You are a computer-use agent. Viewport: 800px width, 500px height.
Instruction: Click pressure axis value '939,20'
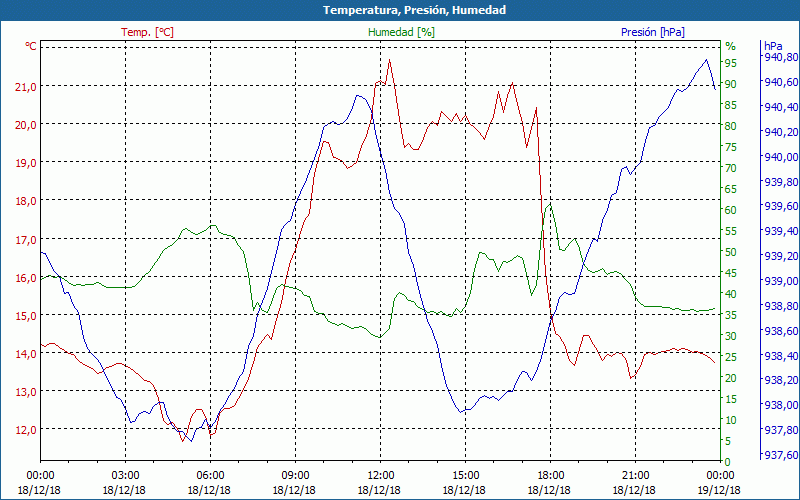pos(782,256)
